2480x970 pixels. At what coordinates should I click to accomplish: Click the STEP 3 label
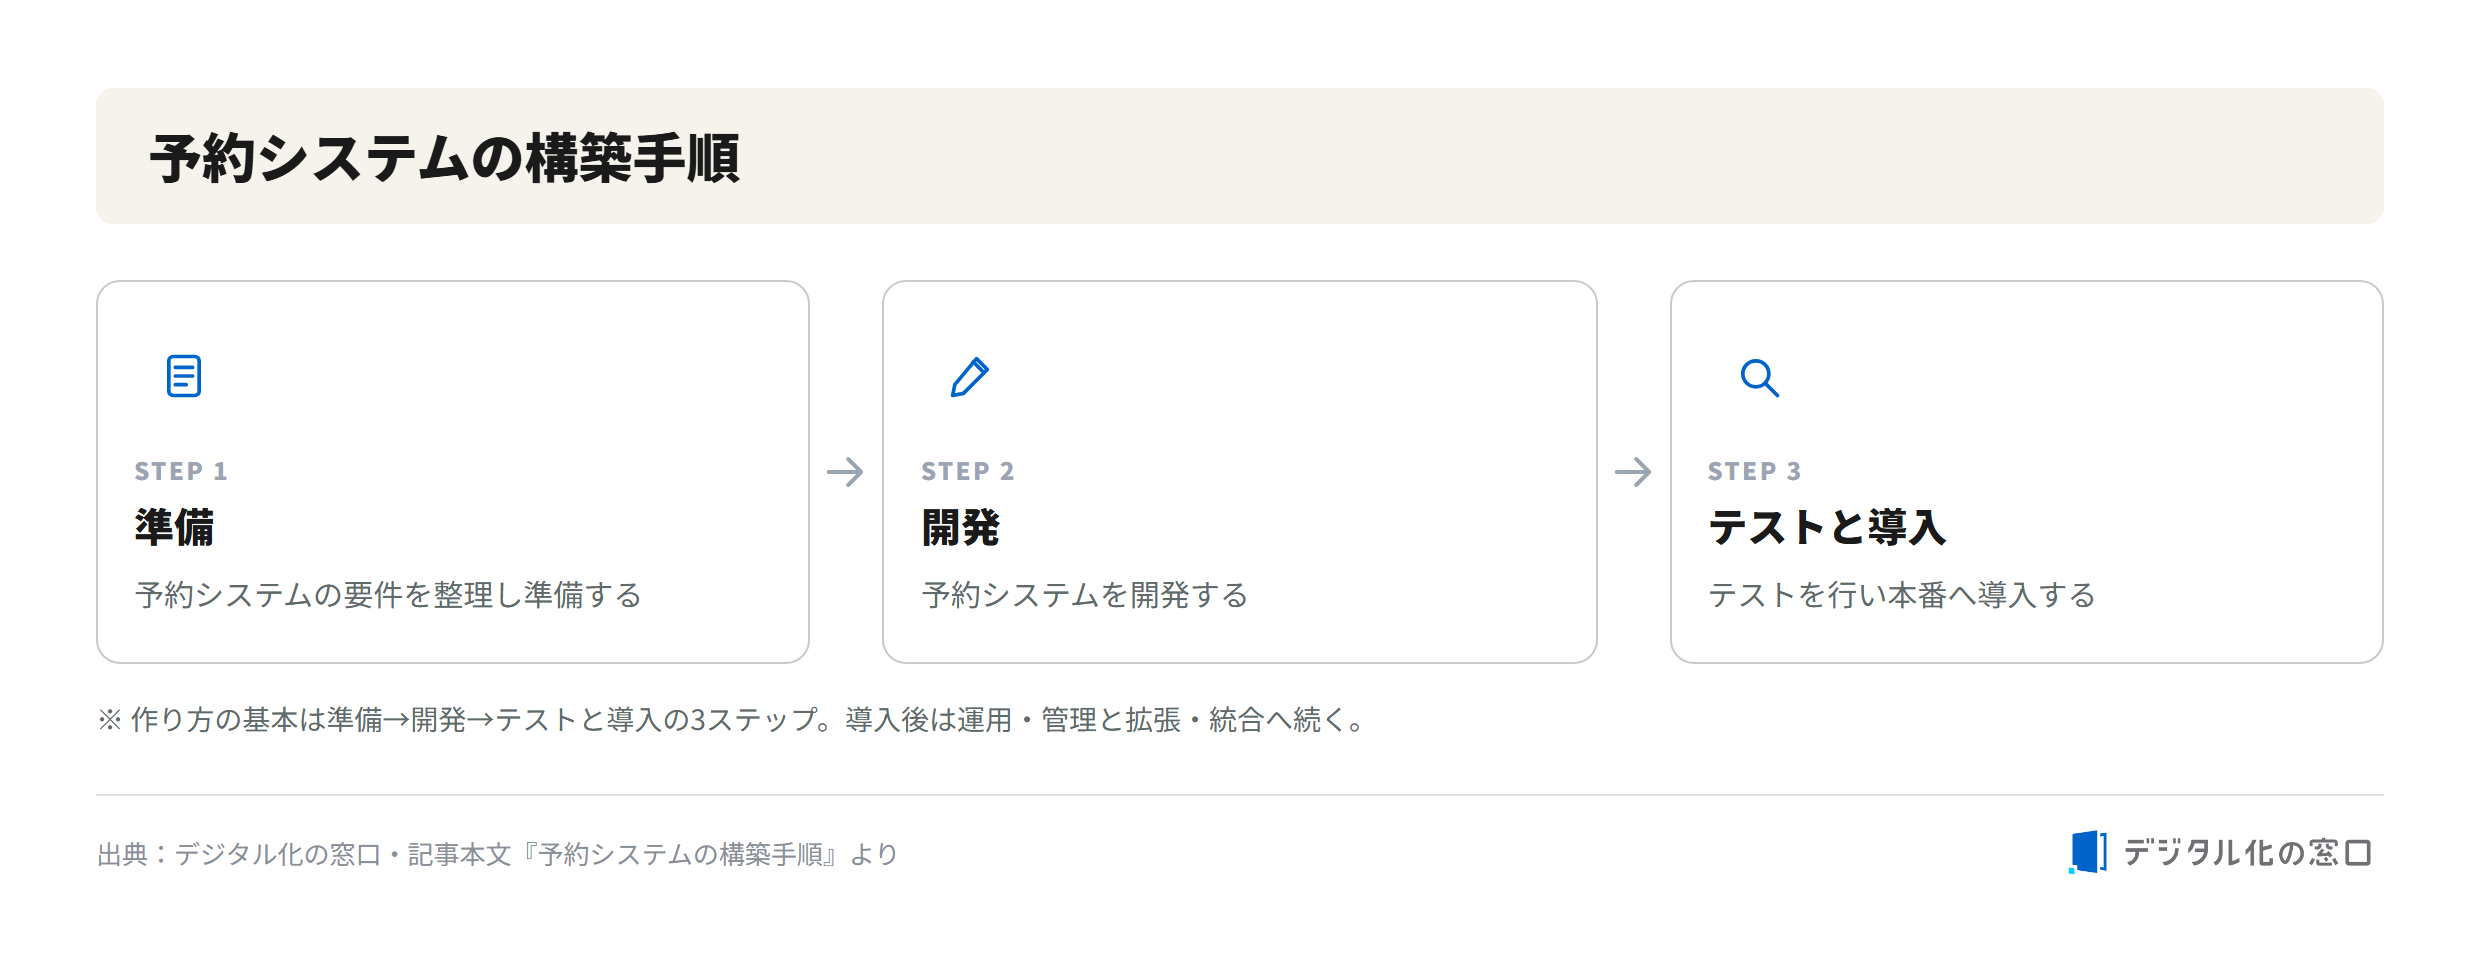coord(1755,471)
